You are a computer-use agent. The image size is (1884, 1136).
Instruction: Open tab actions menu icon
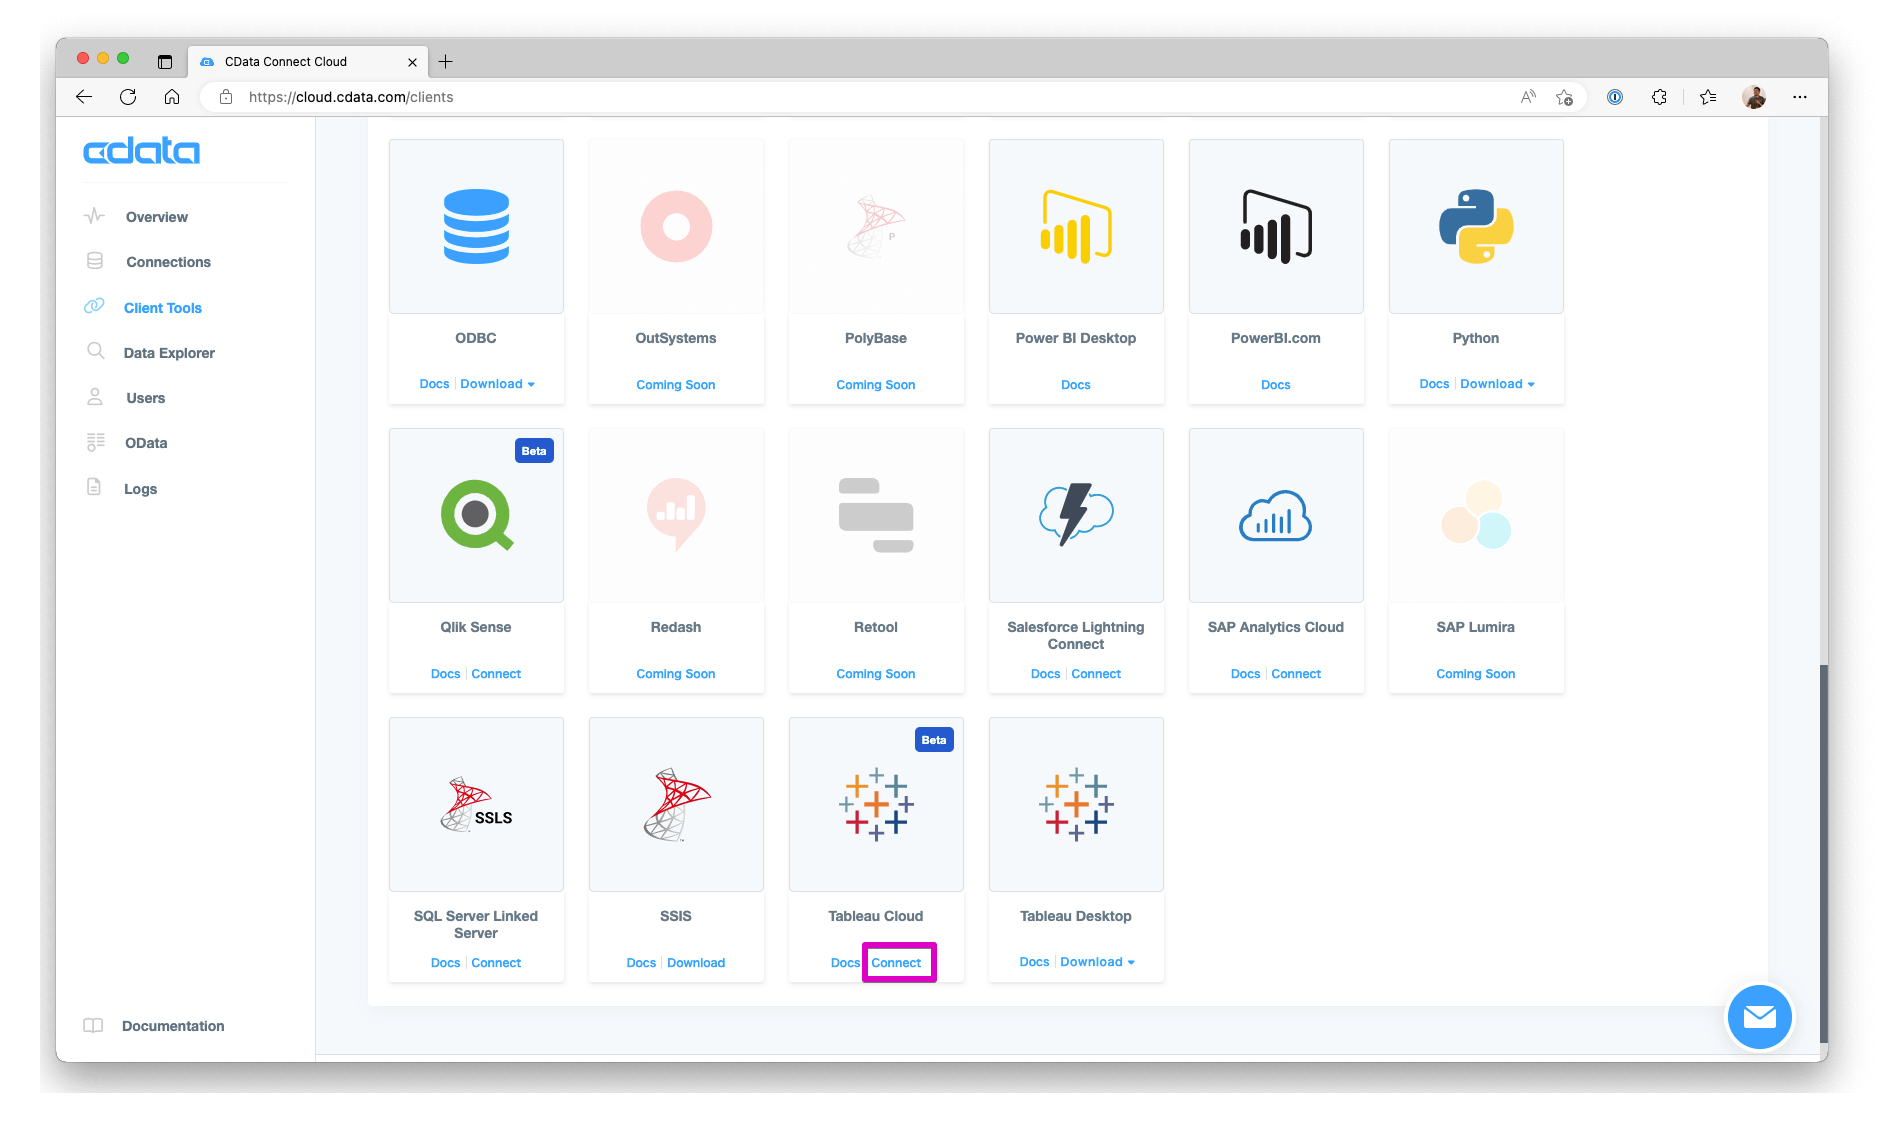point(165,61)
